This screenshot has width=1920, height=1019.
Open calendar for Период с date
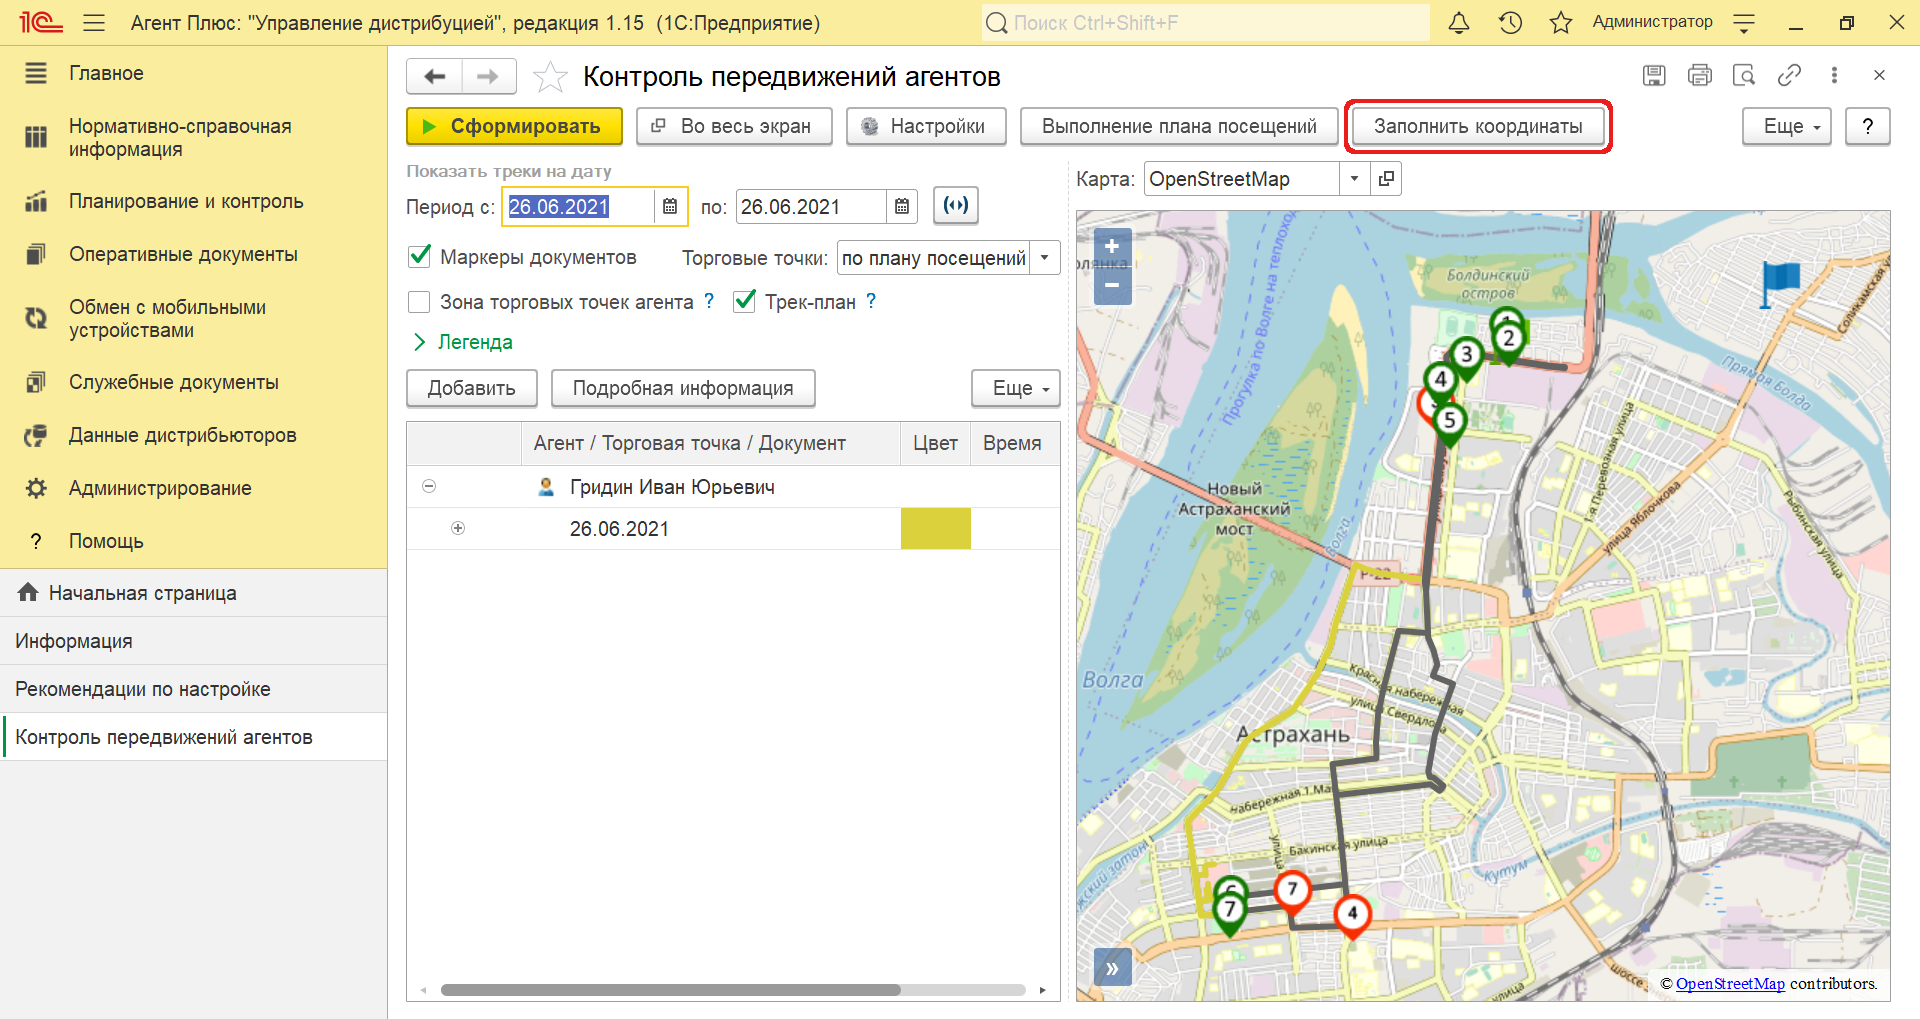[670, 206]
